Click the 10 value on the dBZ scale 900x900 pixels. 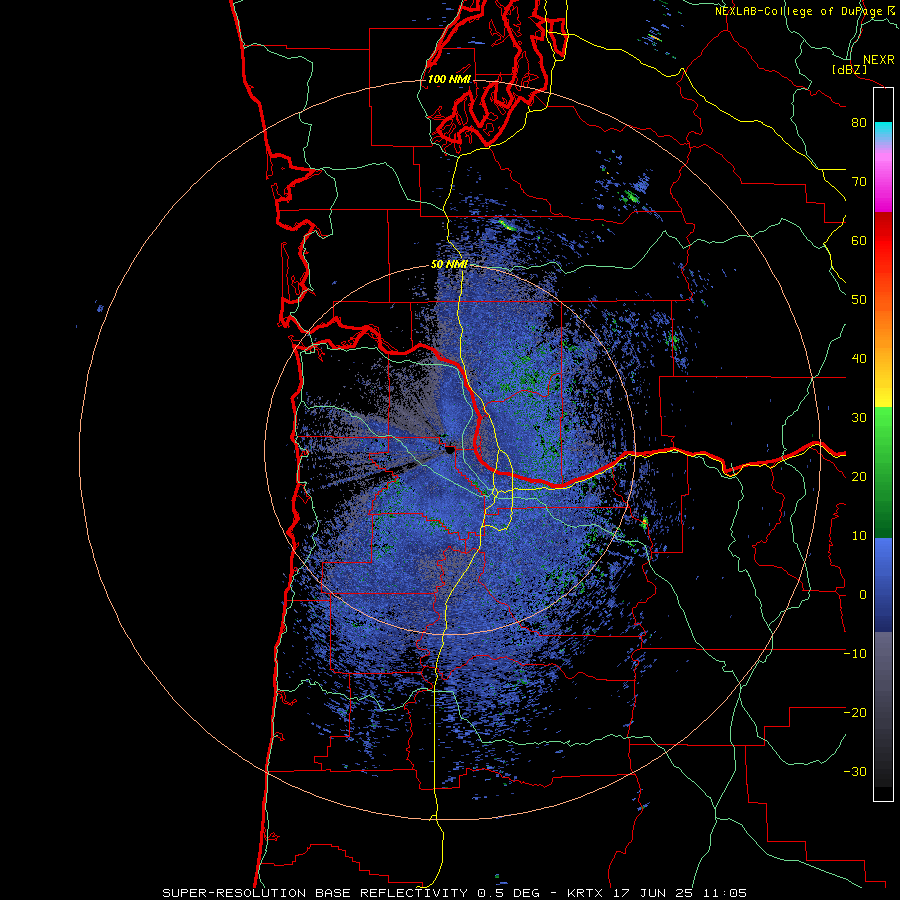(859, 536)
